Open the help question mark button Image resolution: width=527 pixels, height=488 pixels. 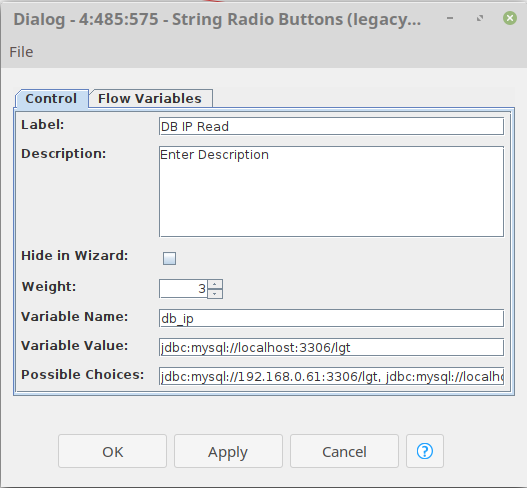point(425,451)
